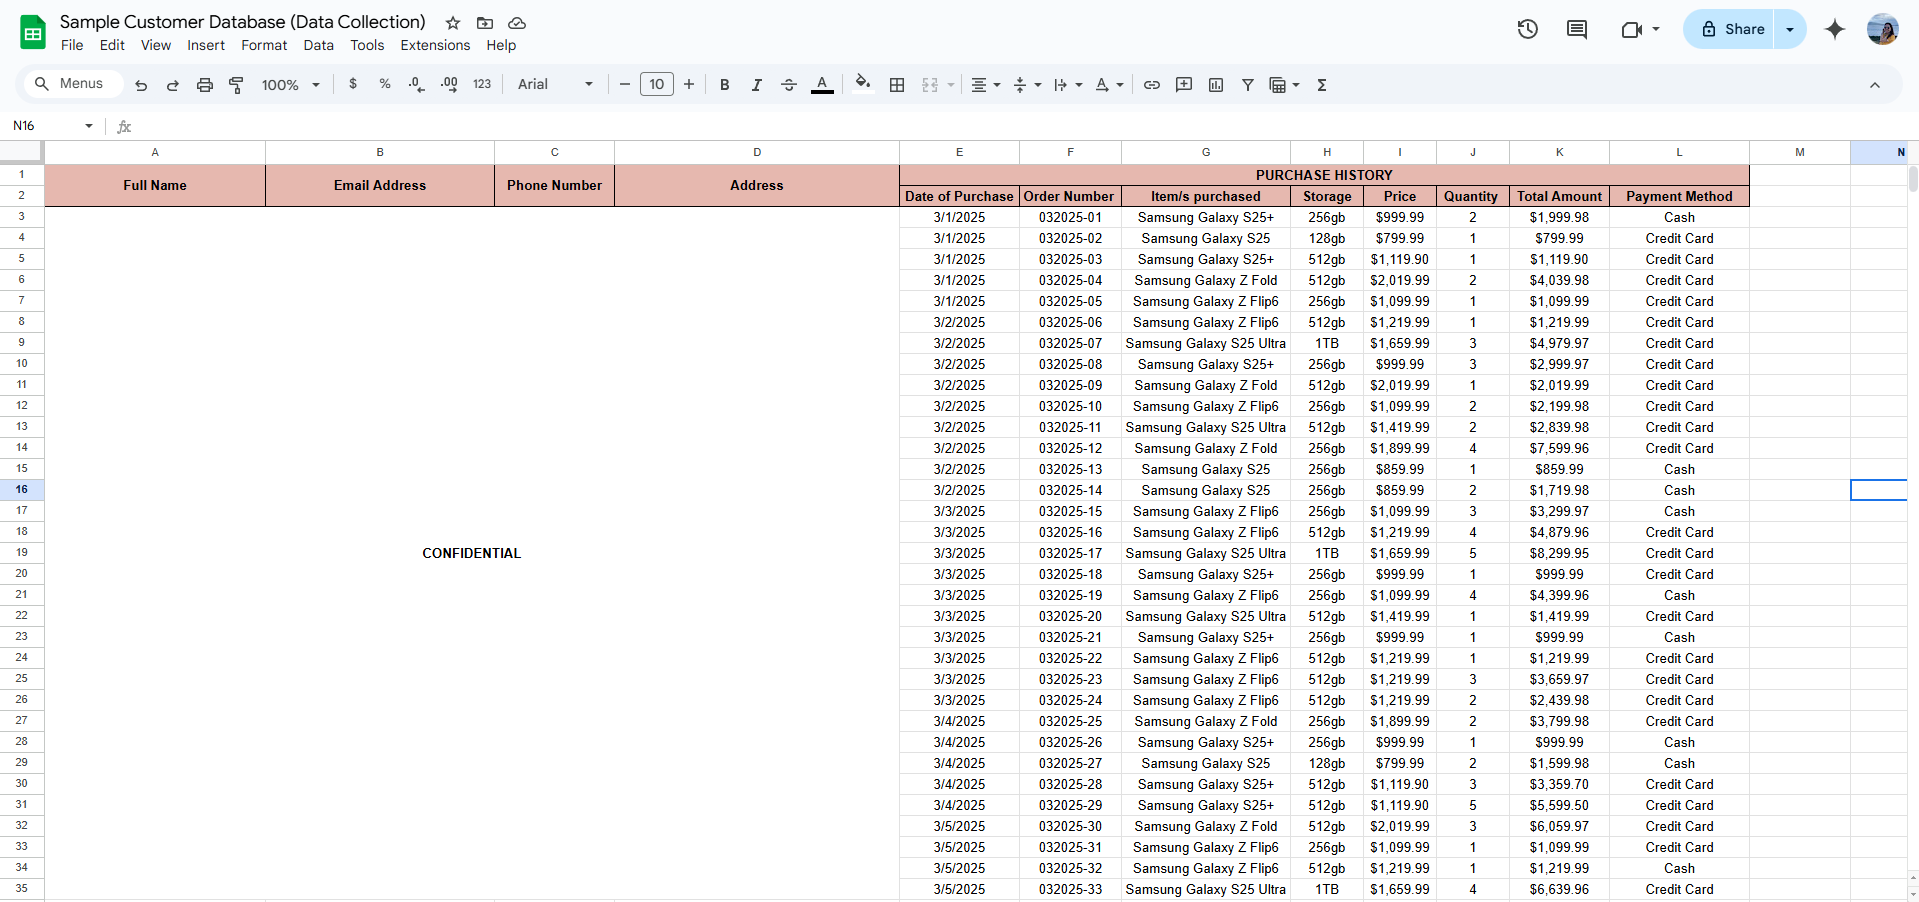Create a filter with funnel icon
1919x902 pixels.
[x=1248, y=85]
